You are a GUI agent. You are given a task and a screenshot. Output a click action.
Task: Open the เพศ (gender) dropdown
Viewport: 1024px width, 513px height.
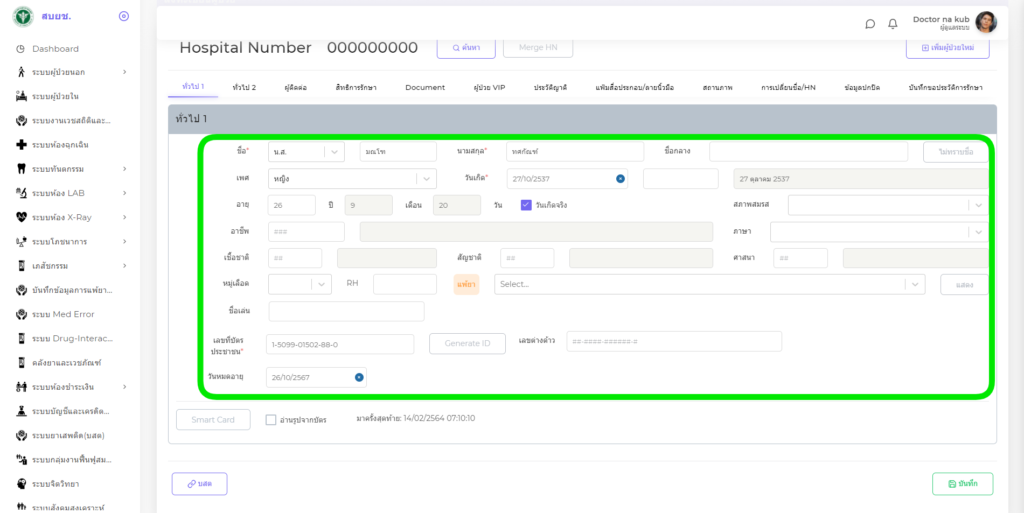click(x=352, y=179)
